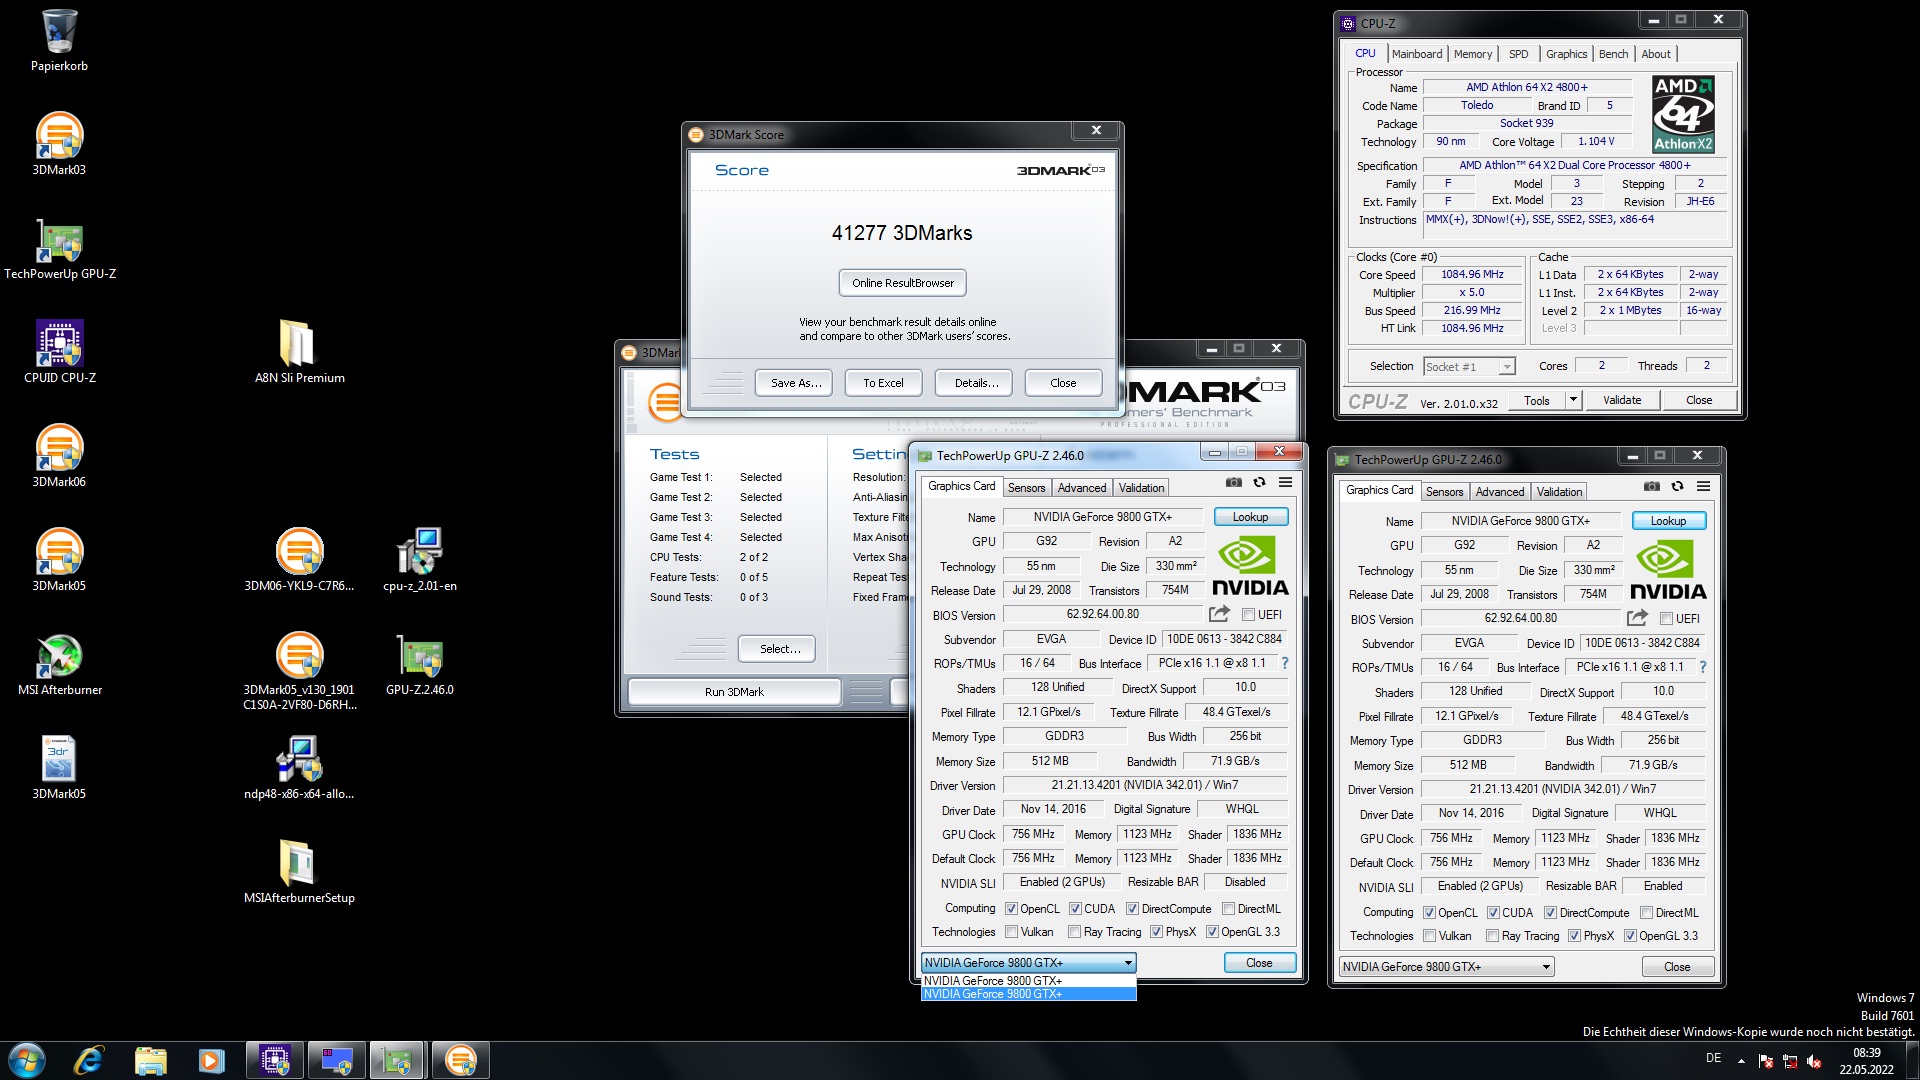Click refresh icon in right GPU-Z window

(1677, 486)
